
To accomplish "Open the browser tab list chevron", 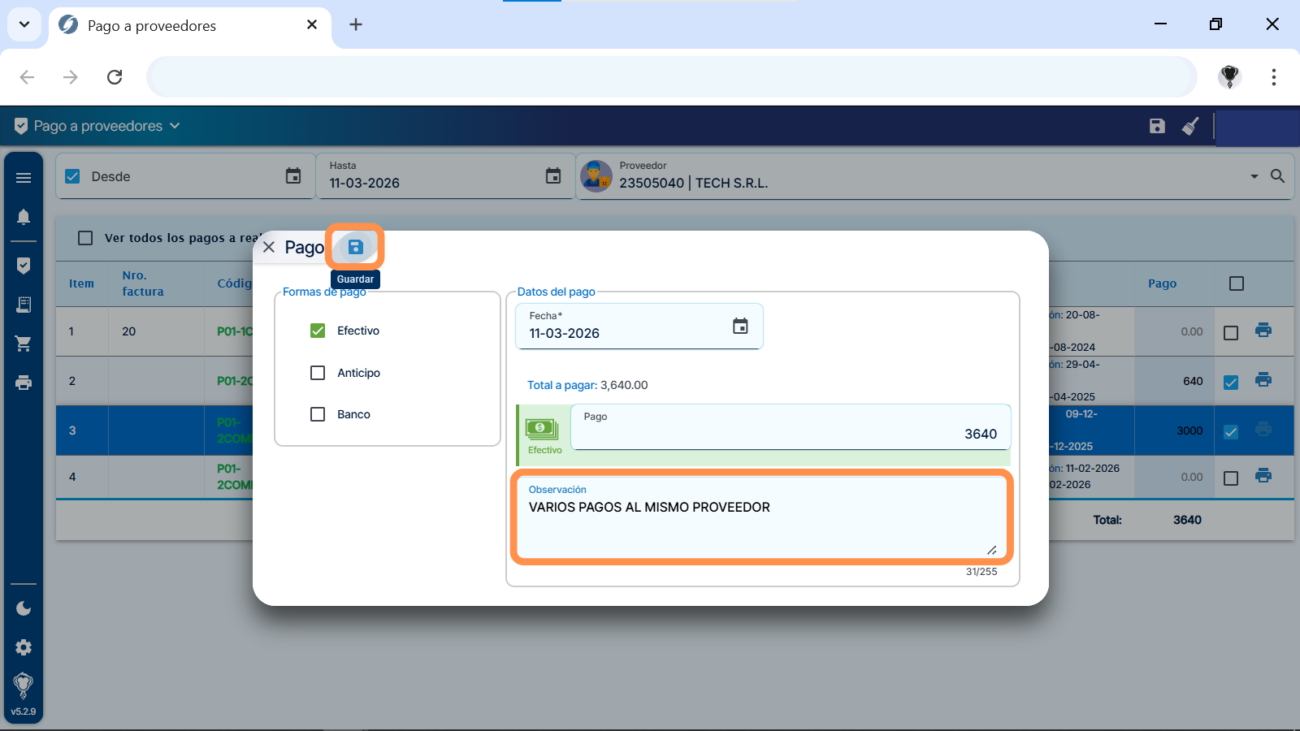I will tap(24, 25).
